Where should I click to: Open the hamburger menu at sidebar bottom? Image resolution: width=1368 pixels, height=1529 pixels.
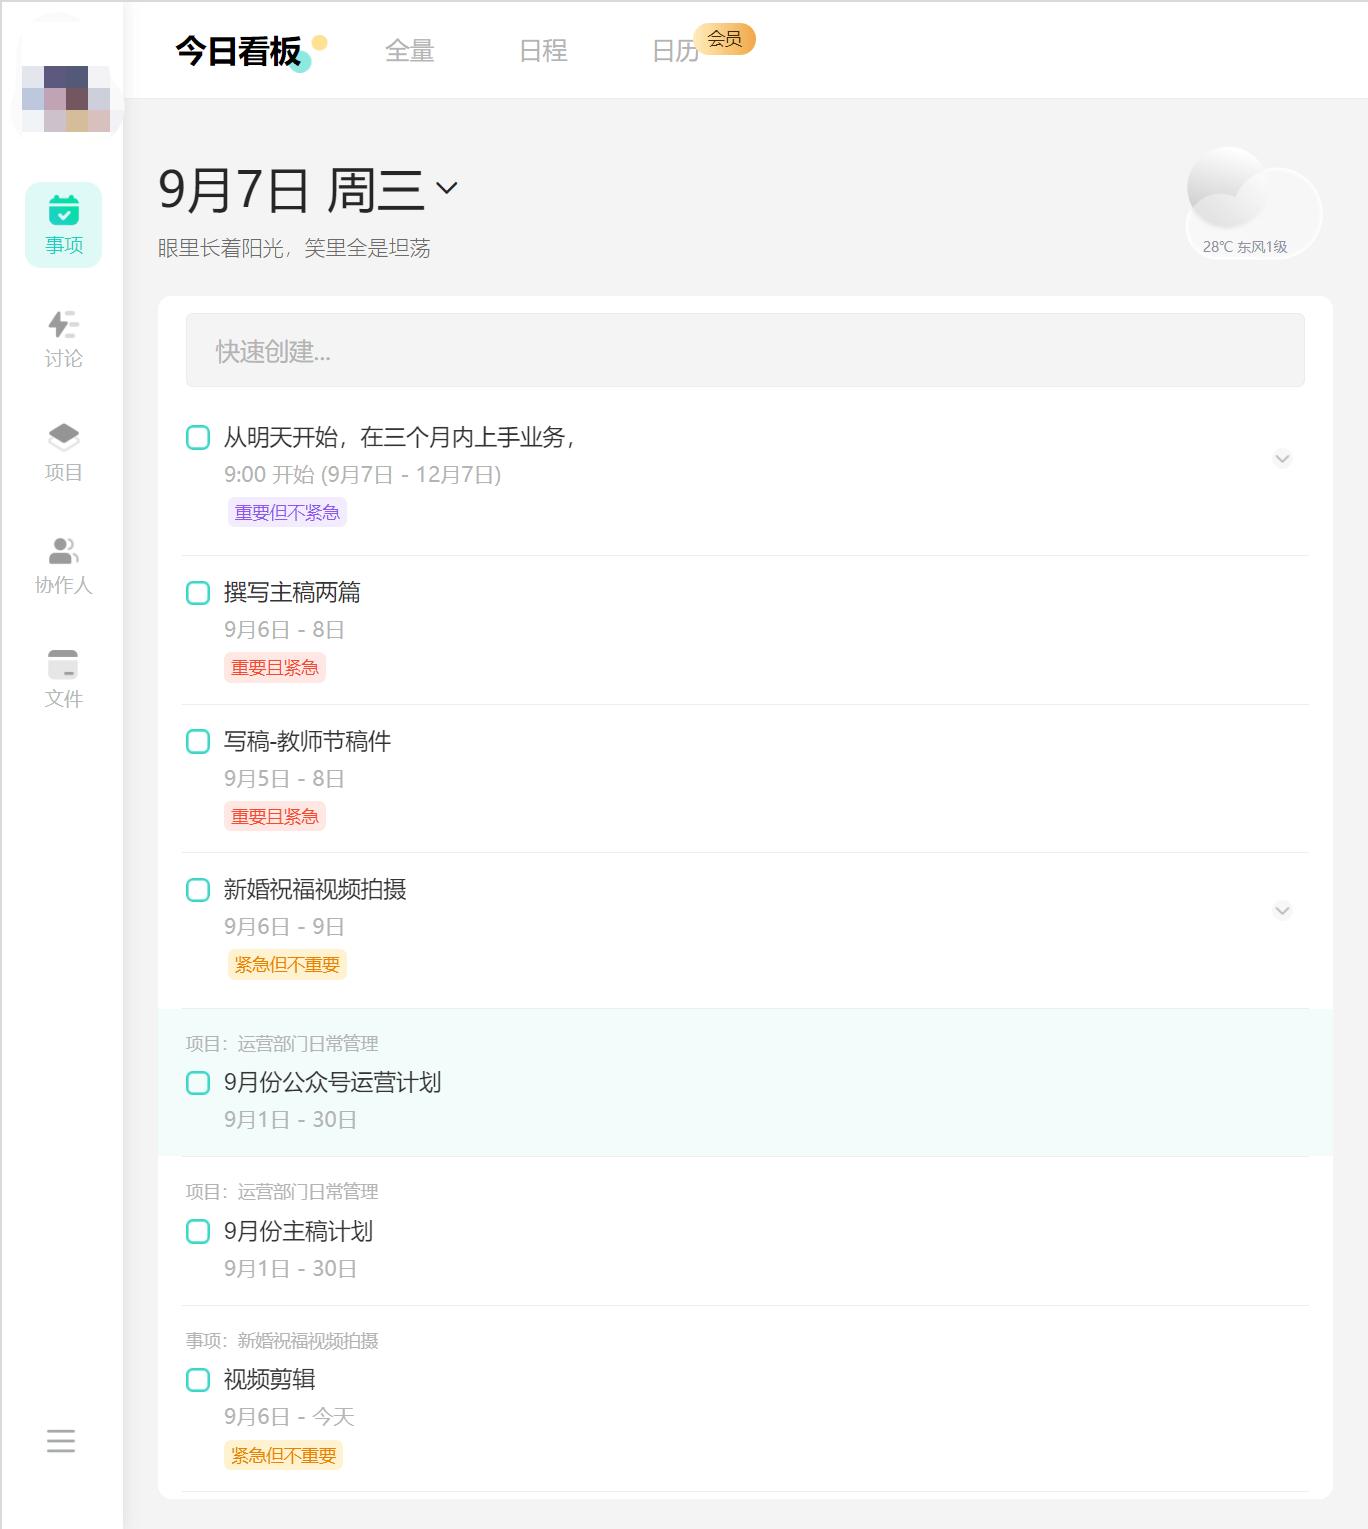(x=62, y=1441)
